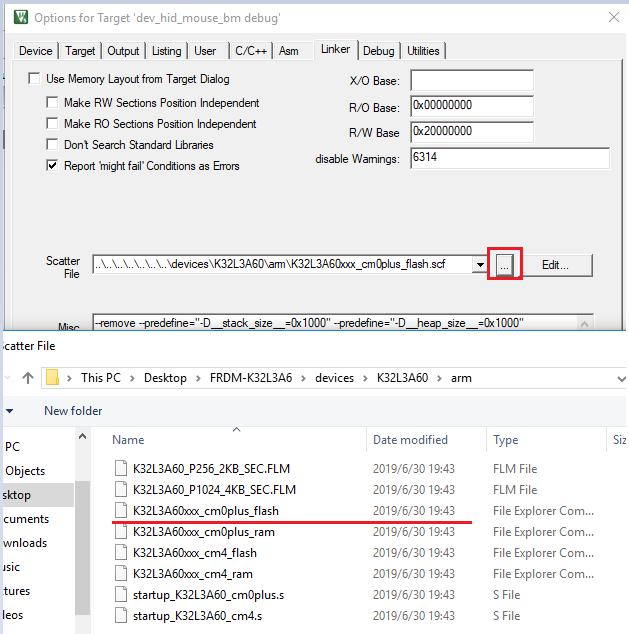Check Don't Search Standard Libraries
This screenshot has height=634, width=629.
click(x=53, y=145)
